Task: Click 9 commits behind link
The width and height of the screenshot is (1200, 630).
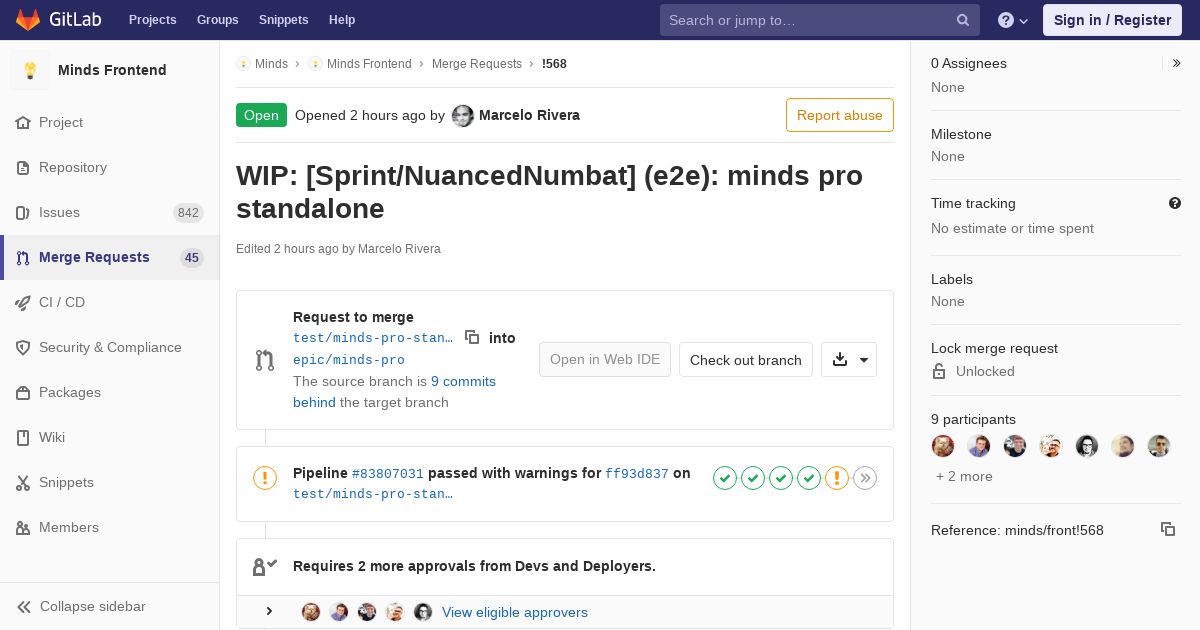Action: click(394, 392)
